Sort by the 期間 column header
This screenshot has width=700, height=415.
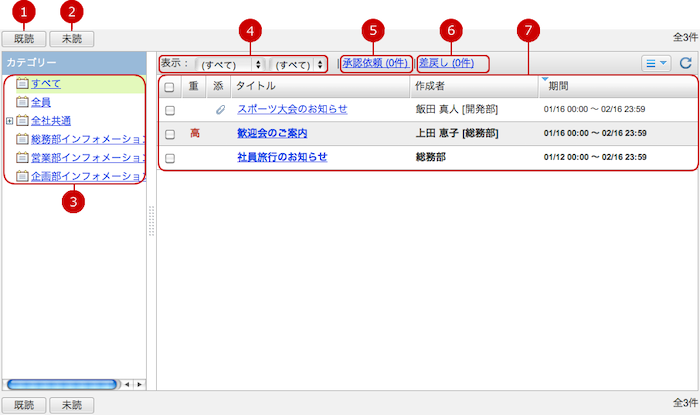pos(618,86)
